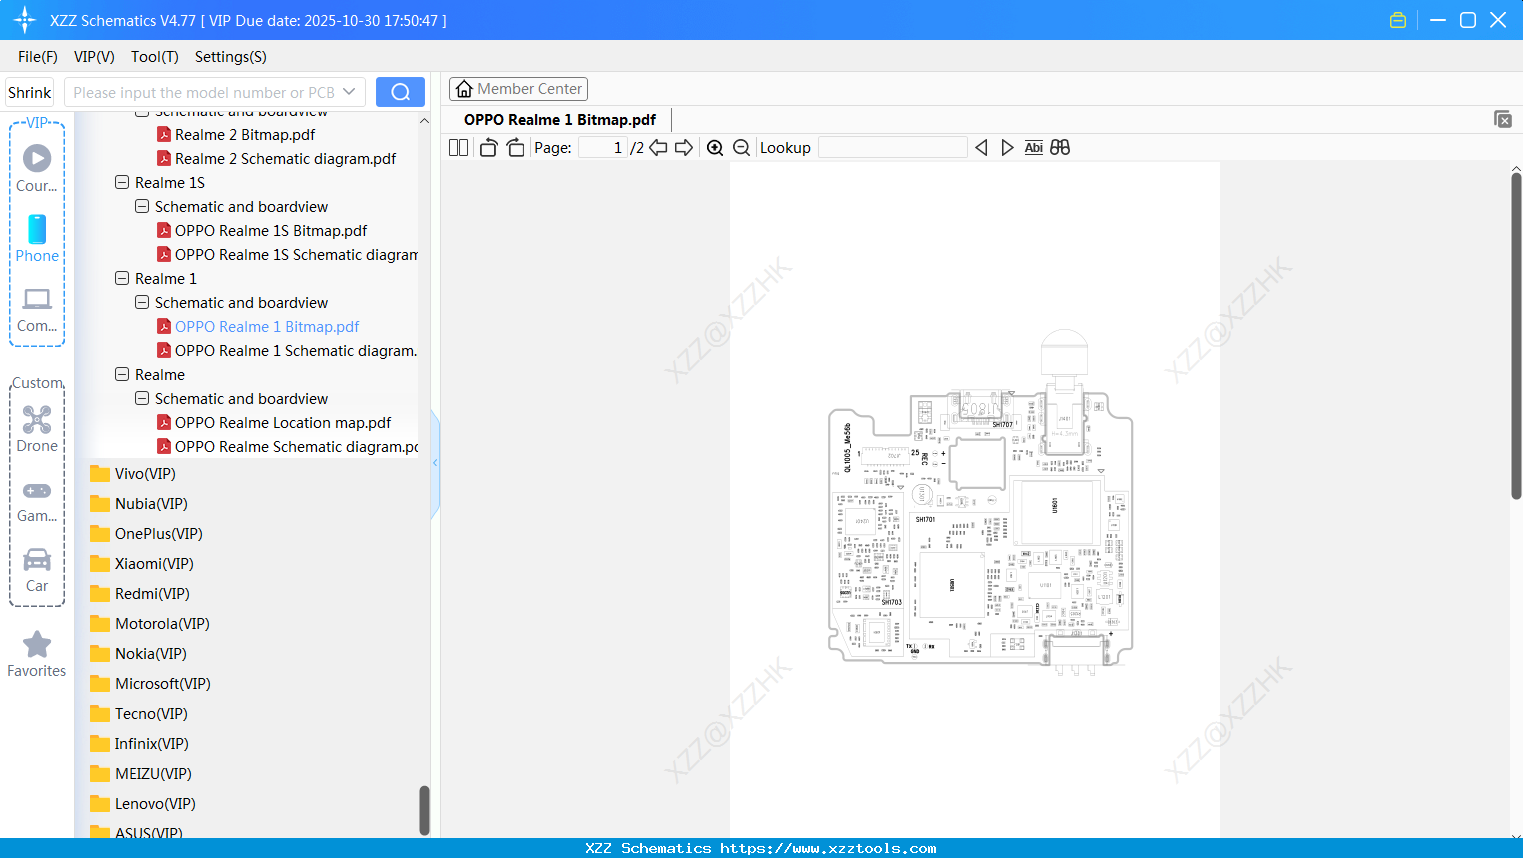Screen dimensions: 1523x858
Task: Open the Member Center page
Action: [518, 88]
